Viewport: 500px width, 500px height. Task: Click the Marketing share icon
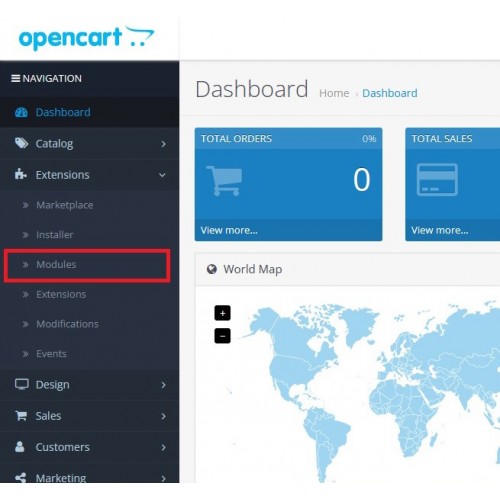pyautogui.click(x=21, y=478)
